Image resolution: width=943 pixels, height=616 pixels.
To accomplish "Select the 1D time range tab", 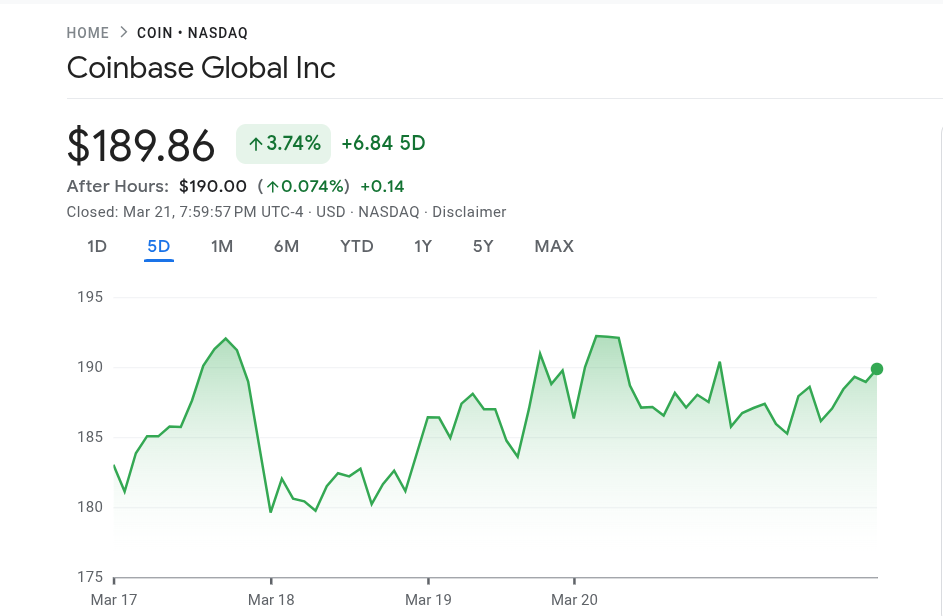I will point(97,247).
